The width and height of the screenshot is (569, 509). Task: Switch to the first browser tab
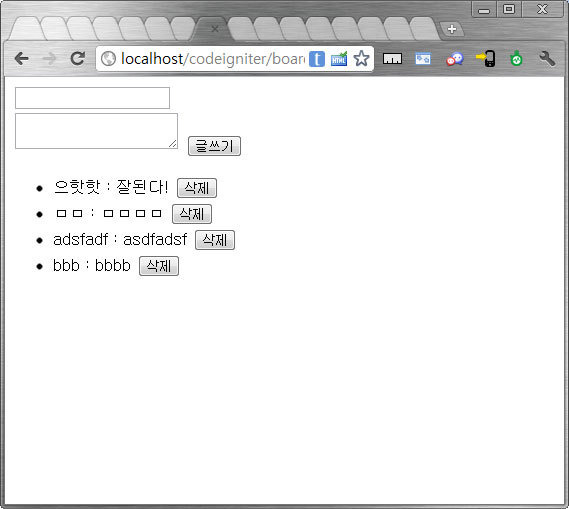point(26,28)
